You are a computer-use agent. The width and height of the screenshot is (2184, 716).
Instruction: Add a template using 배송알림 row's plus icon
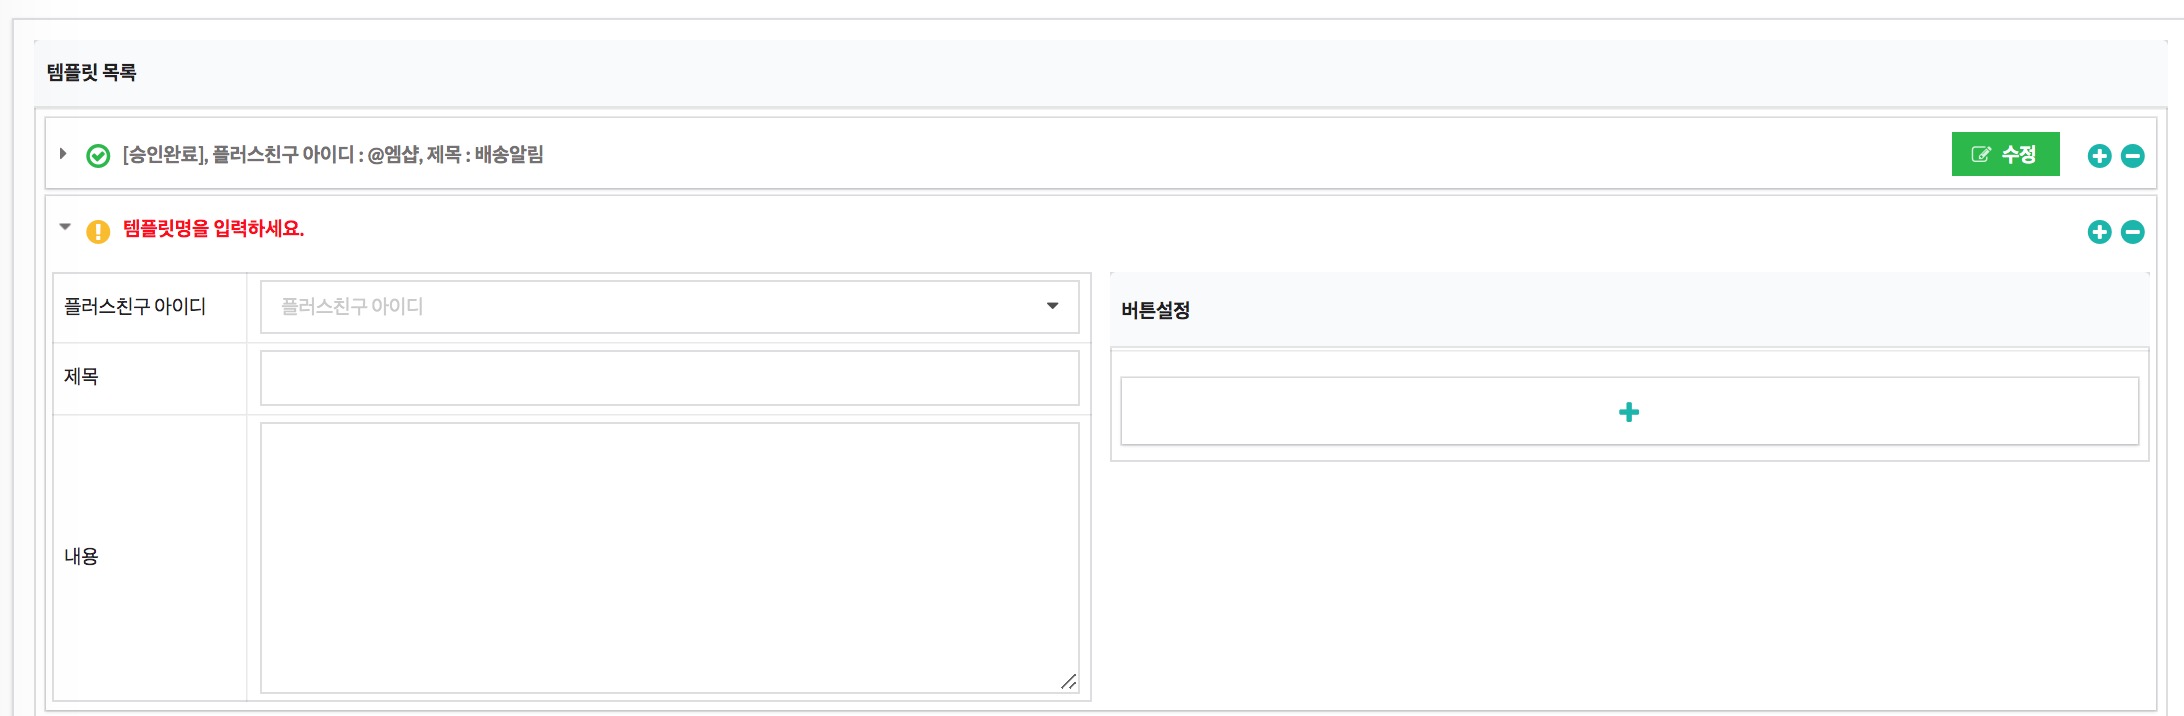coord(2099,156)
